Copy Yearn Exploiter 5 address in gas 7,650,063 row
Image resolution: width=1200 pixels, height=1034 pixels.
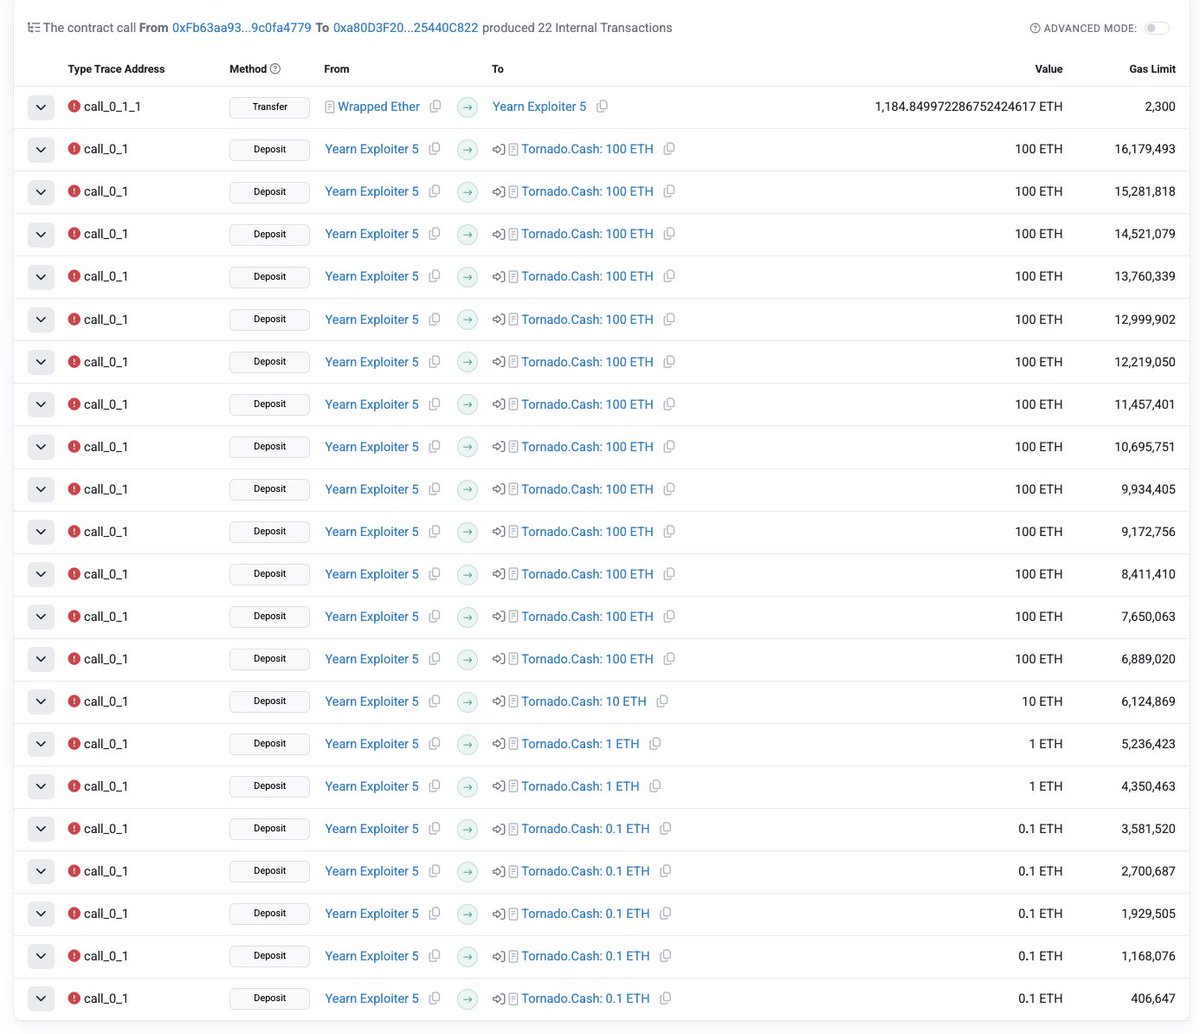[434, 617]
